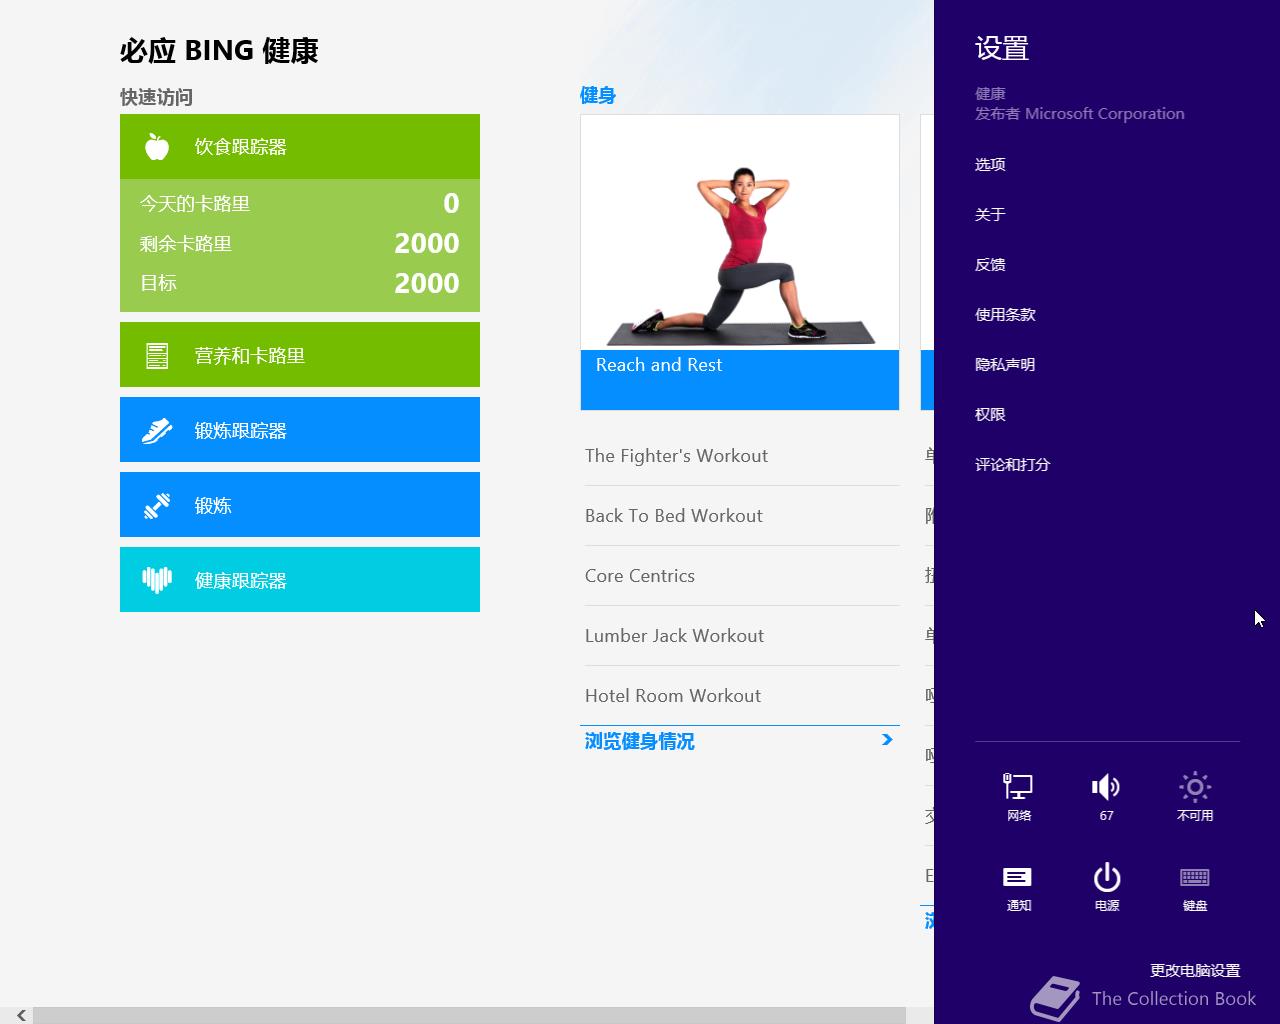Screen dimensions: 1280x1024
Task: Click the arrow chevron beside 浏览健身情况
Action: [x=887, y=740]
